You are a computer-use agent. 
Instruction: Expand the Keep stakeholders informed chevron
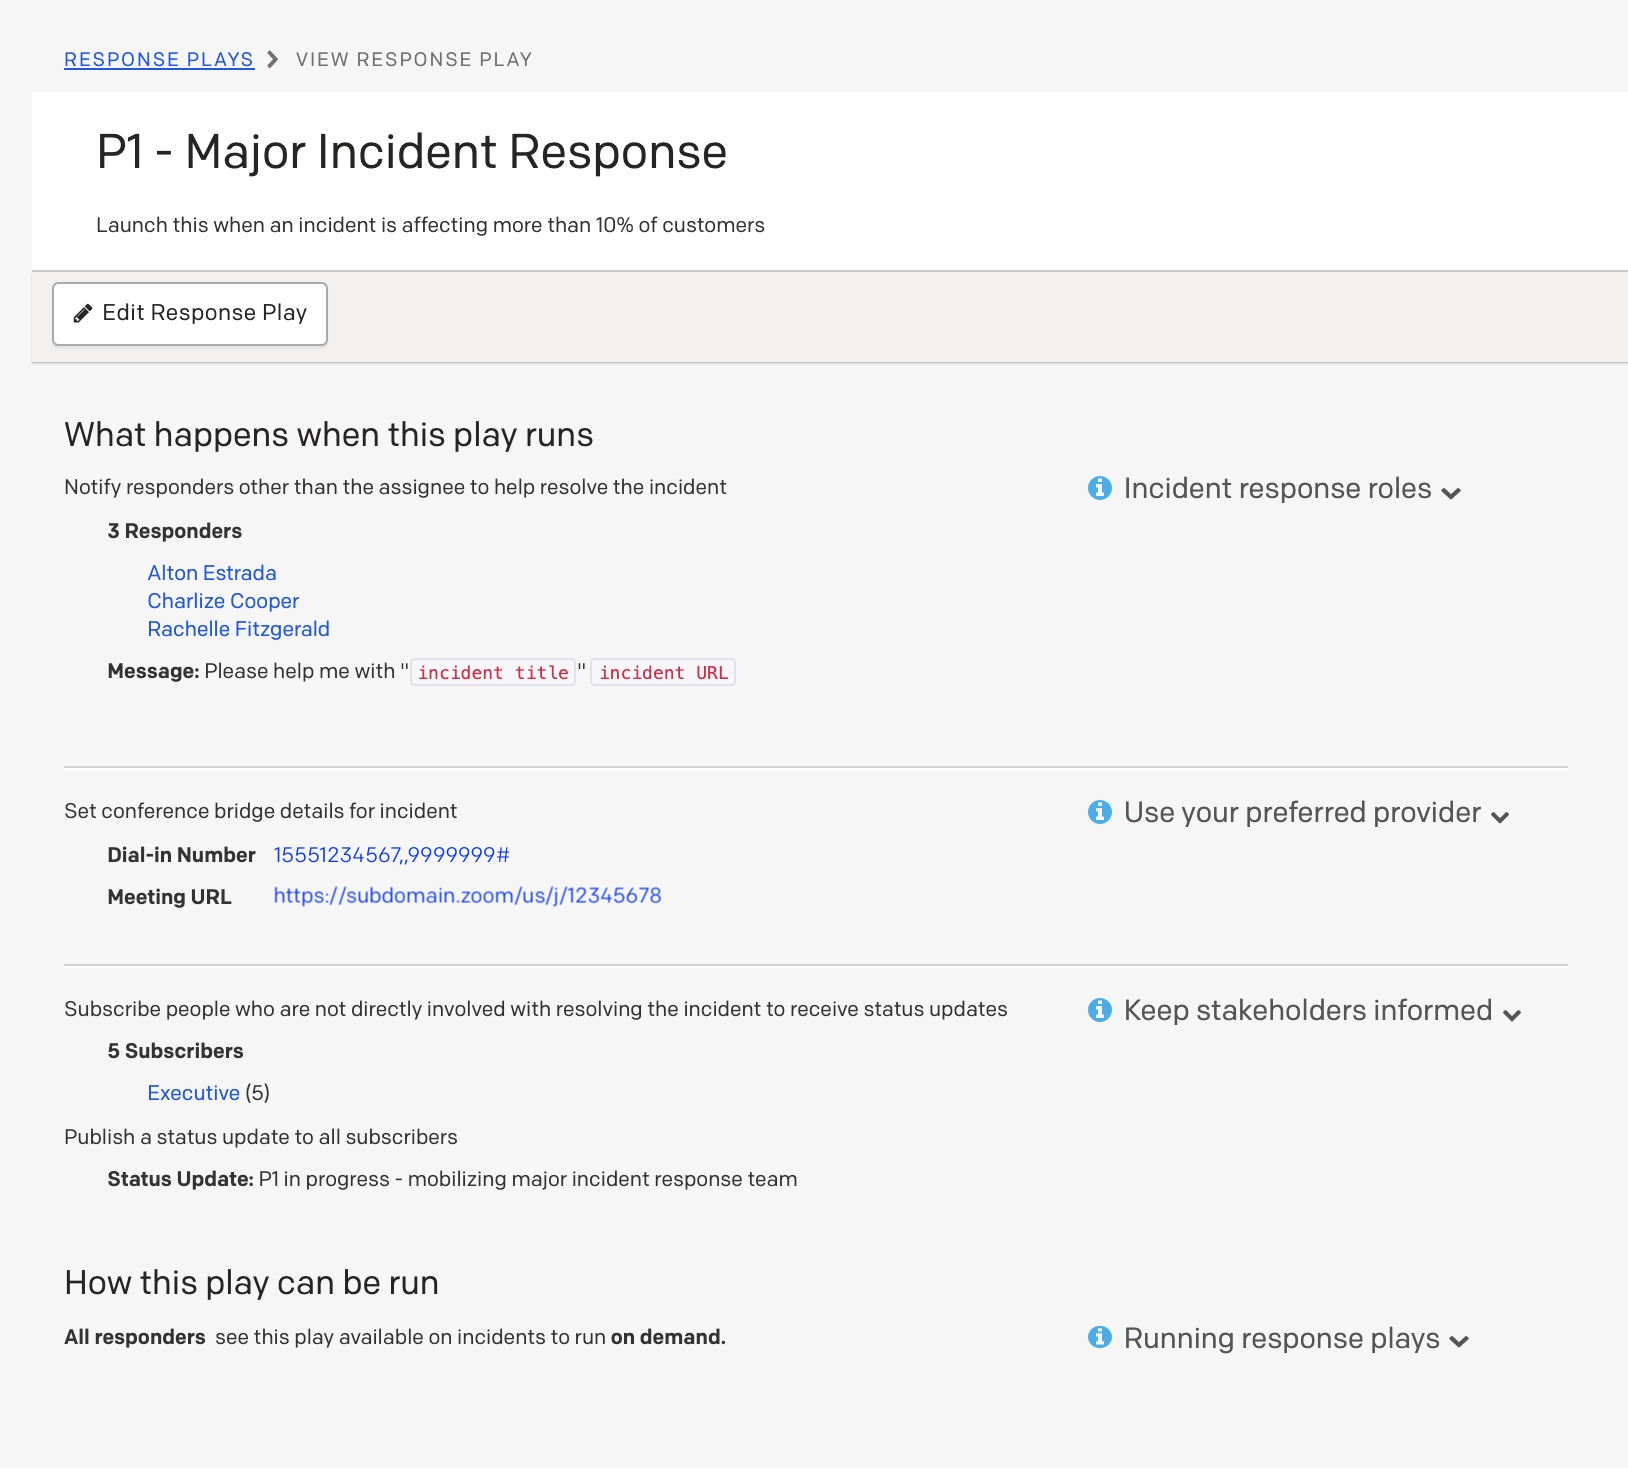tap(1512, 1015)
